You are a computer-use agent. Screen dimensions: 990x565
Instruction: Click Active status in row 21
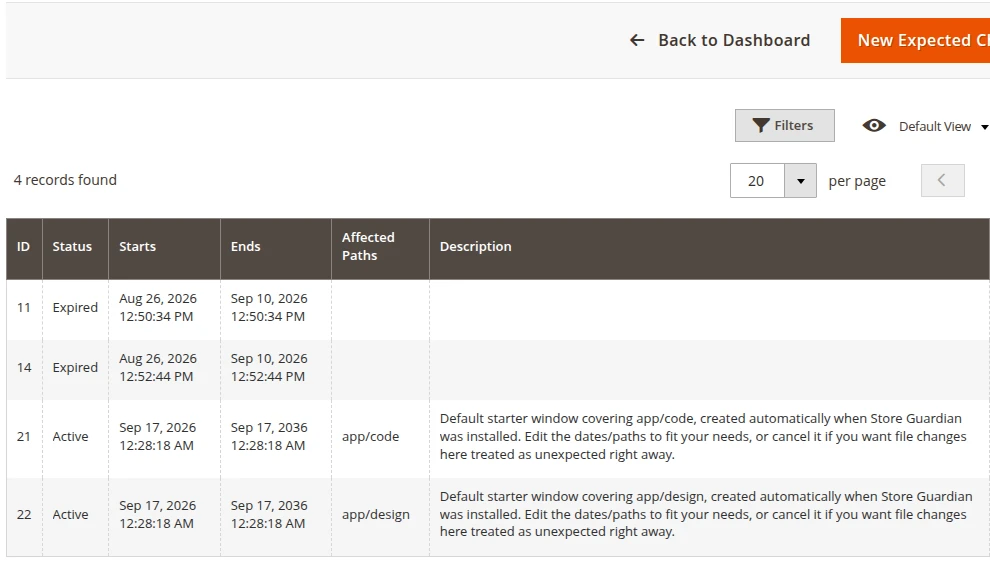tap(70, 436)
